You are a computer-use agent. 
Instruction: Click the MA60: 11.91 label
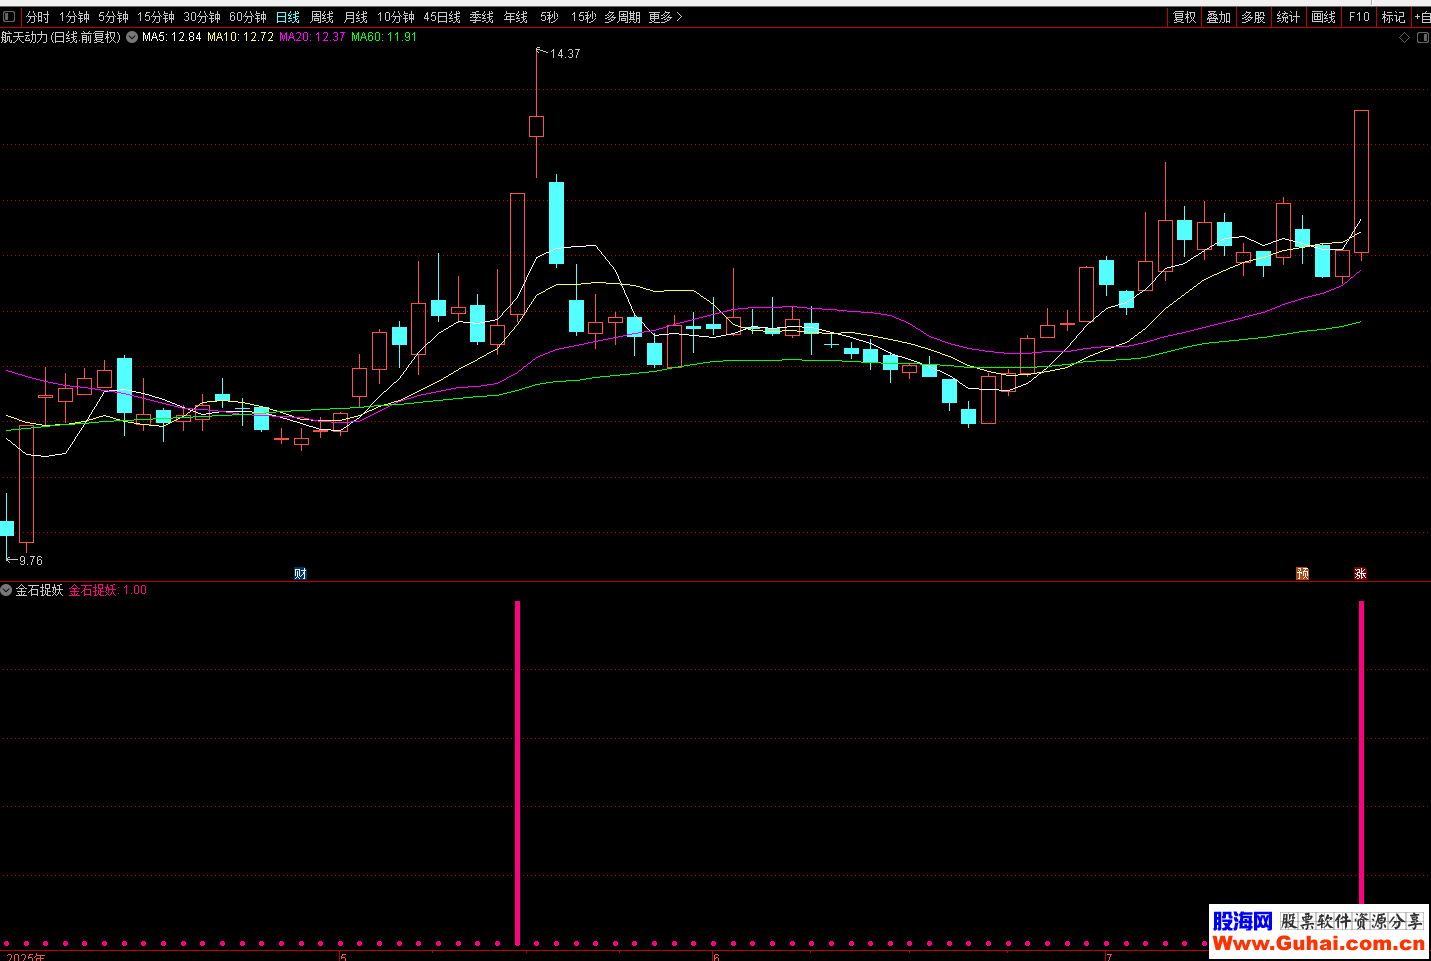[x=384, y=37]
